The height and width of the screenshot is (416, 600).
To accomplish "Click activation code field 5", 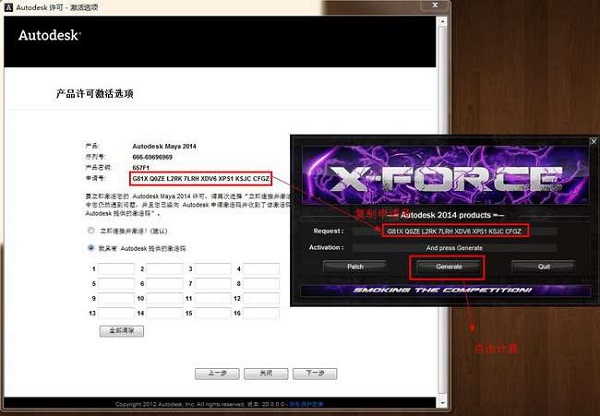I will click(x=116, y=284).
